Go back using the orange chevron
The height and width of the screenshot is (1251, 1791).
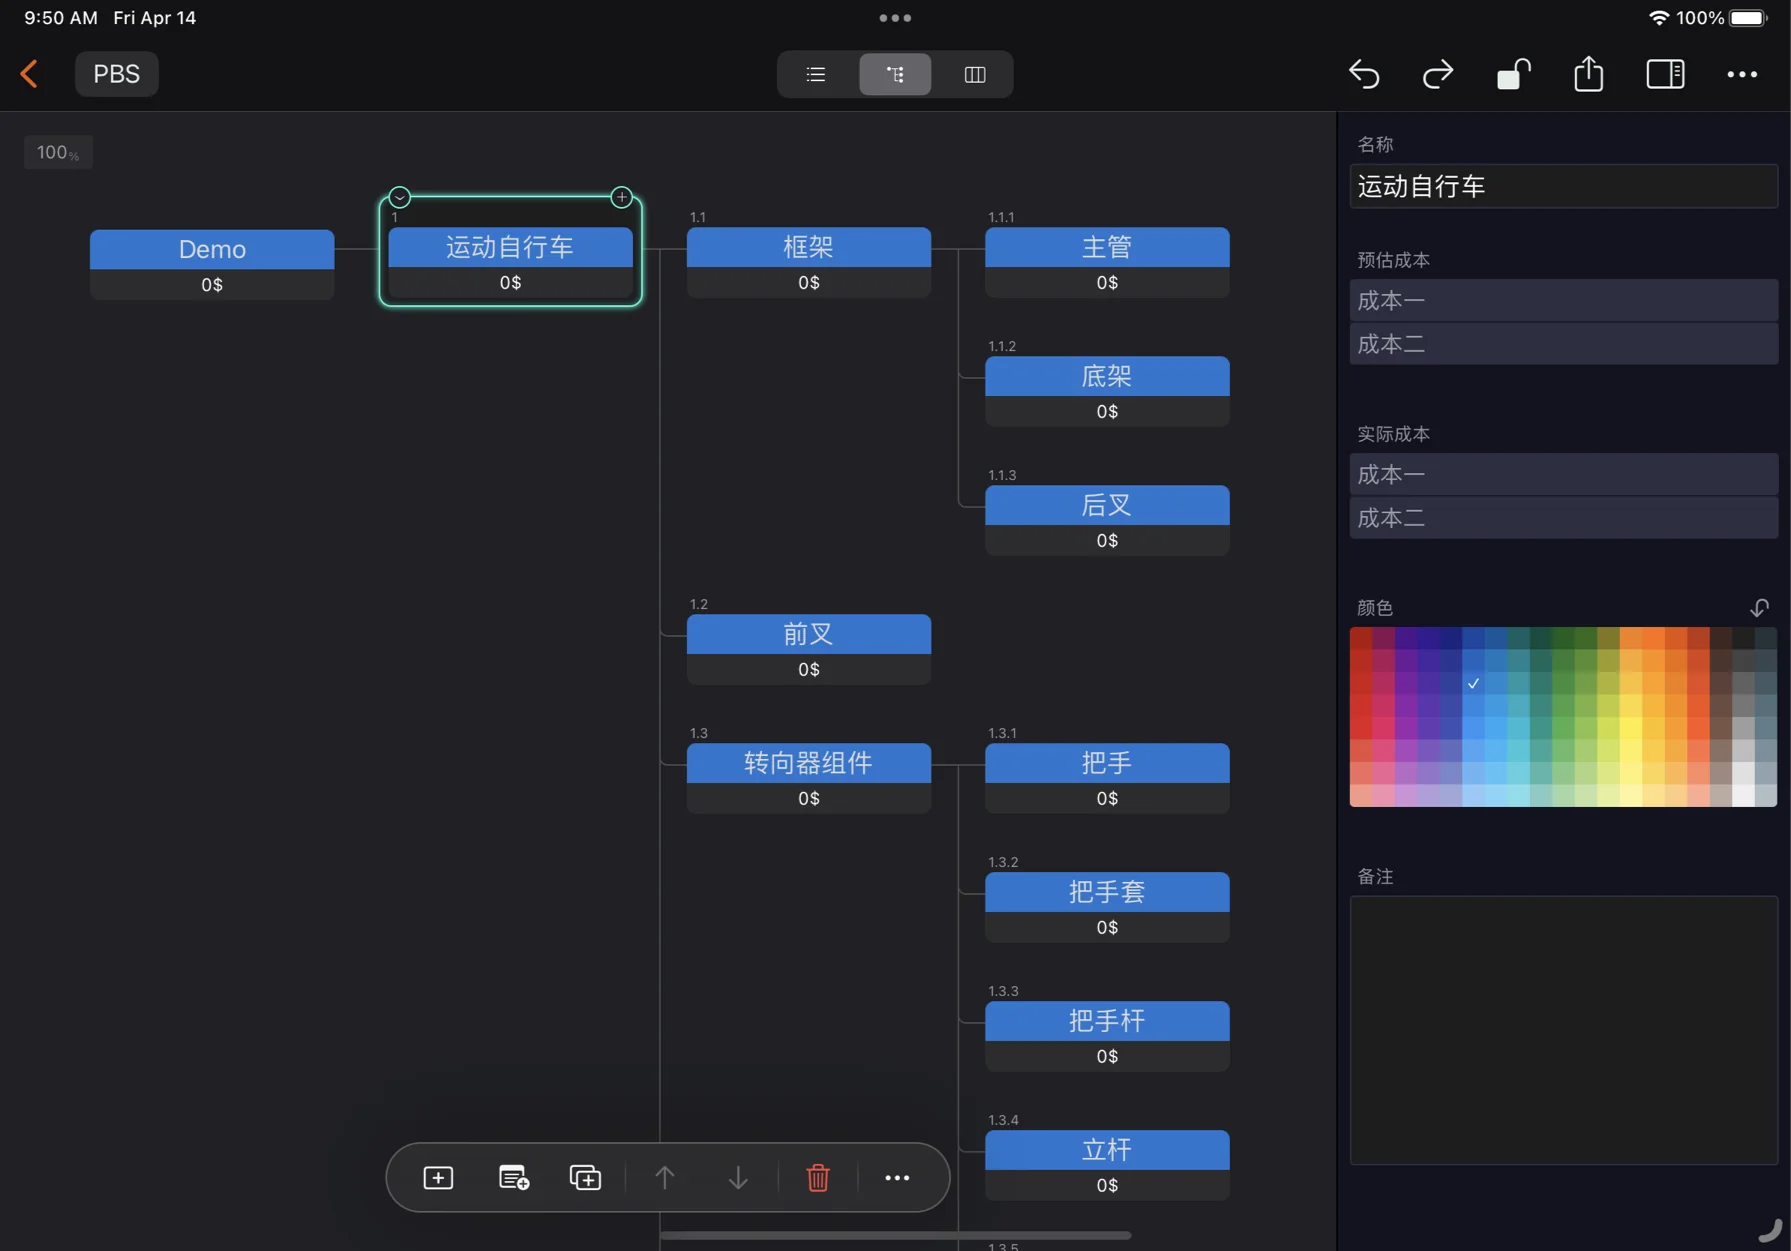[29, 74]
